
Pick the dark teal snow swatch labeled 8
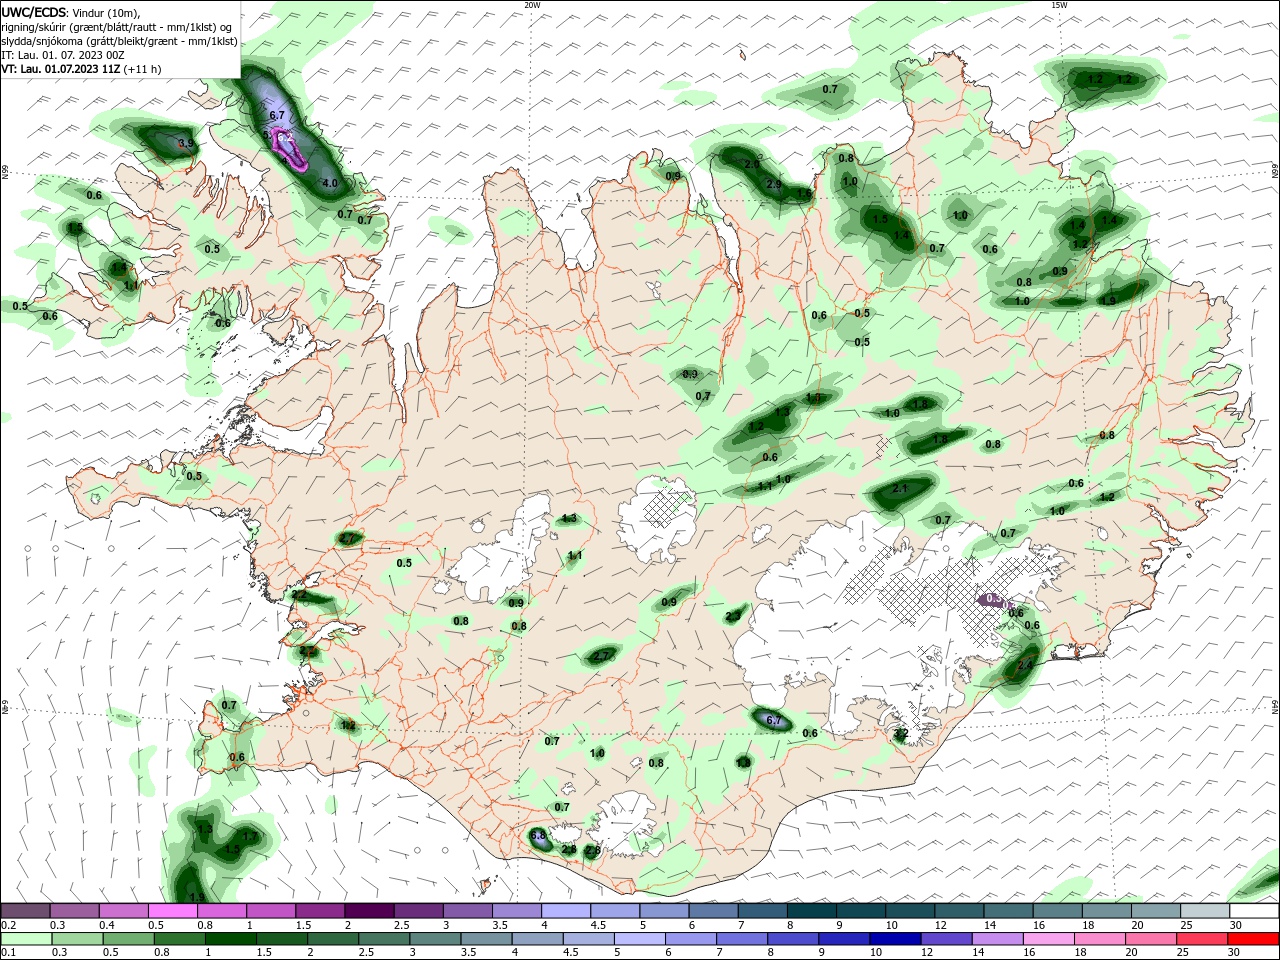coord(811,910)
